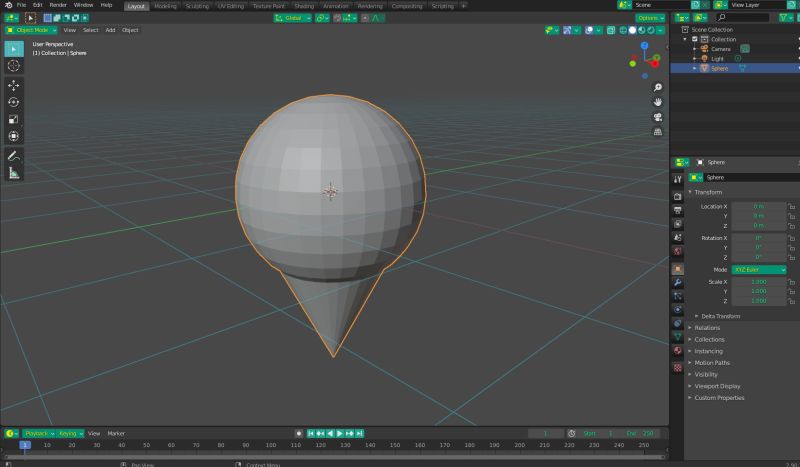Toggle viewport overlays button
Screen dimensions: 800x467
[589, 31]
